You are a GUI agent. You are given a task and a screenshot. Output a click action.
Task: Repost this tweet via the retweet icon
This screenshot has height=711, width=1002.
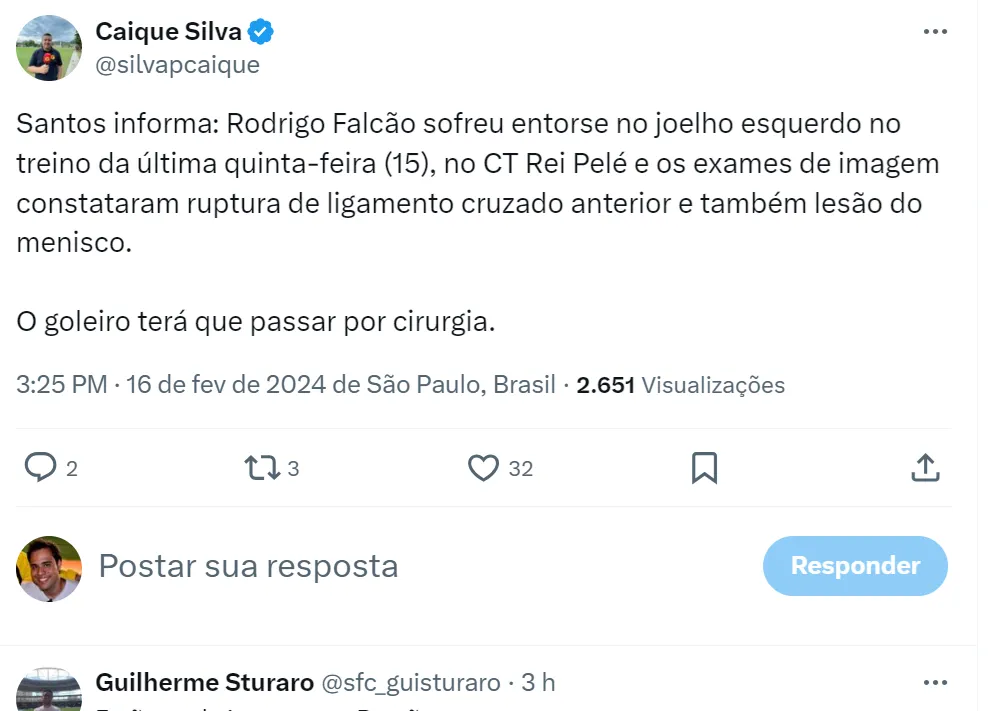click(262, 467)
